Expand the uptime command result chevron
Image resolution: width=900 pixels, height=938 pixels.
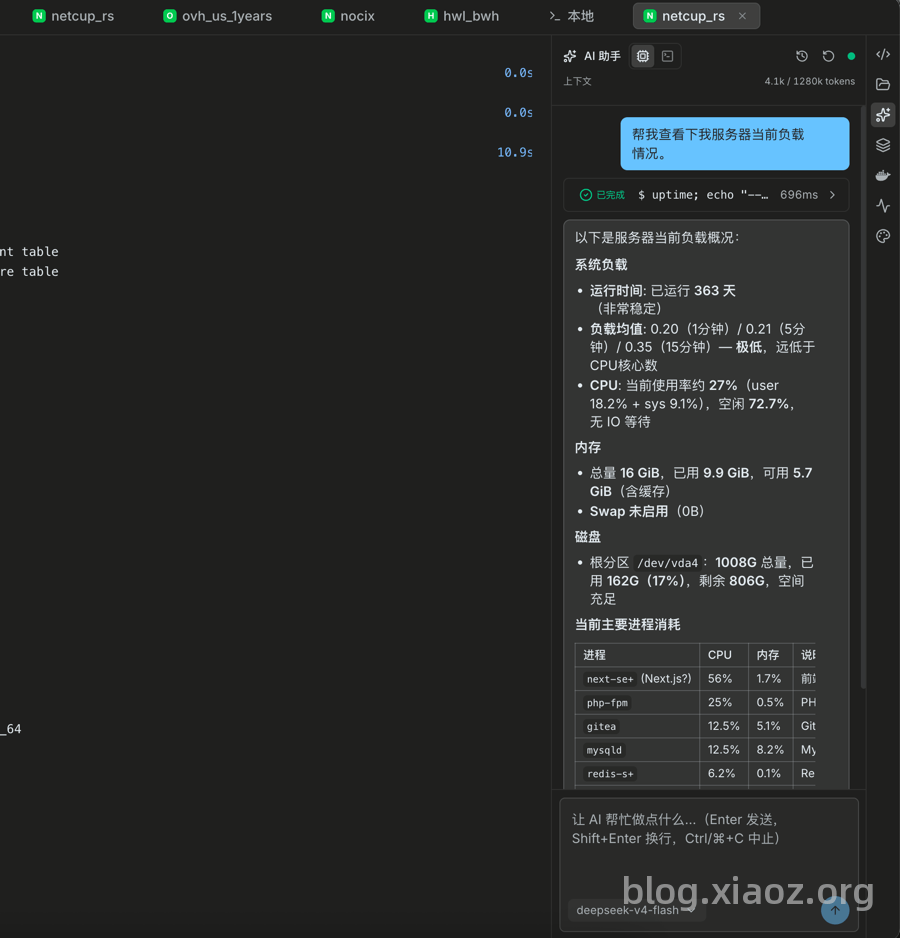832,195
